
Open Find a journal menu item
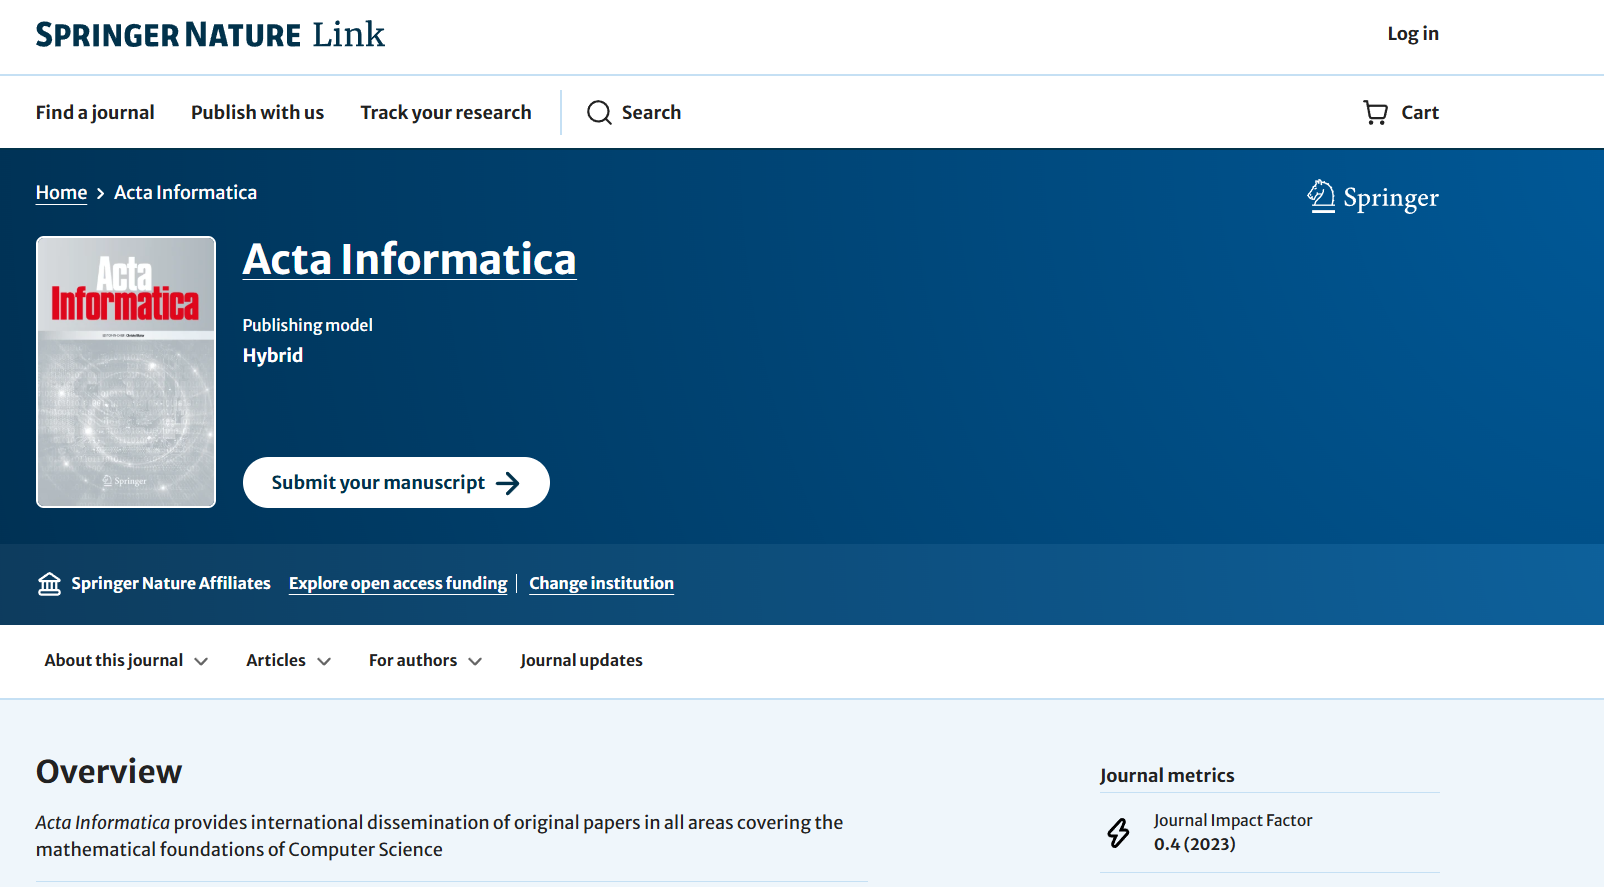pyautogui.click(x=95, y=112)
